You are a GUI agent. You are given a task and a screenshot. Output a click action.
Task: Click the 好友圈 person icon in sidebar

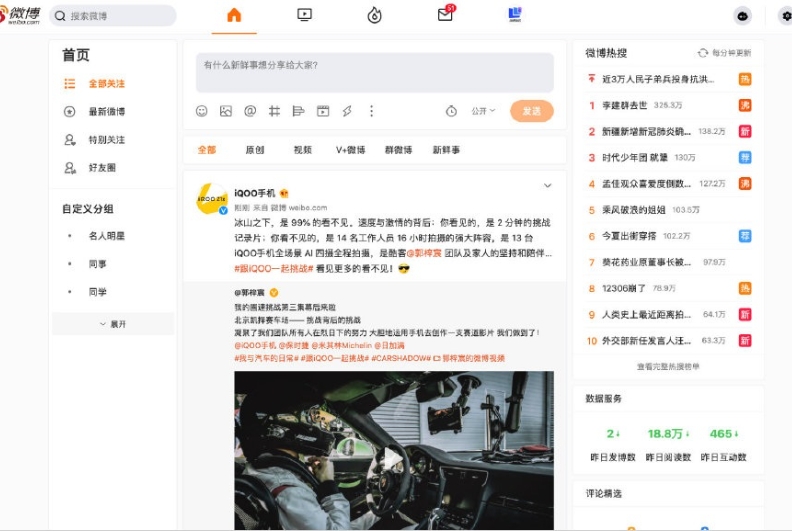(70, 168)
